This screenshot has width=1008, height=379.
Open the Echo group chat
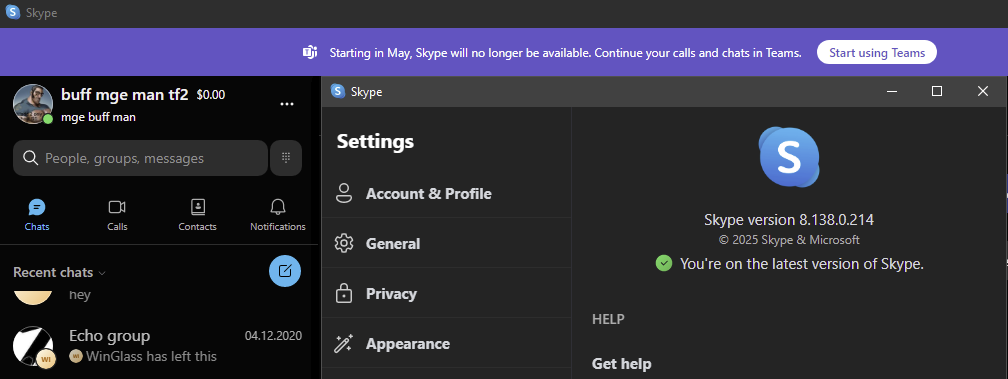pos(158,346)
